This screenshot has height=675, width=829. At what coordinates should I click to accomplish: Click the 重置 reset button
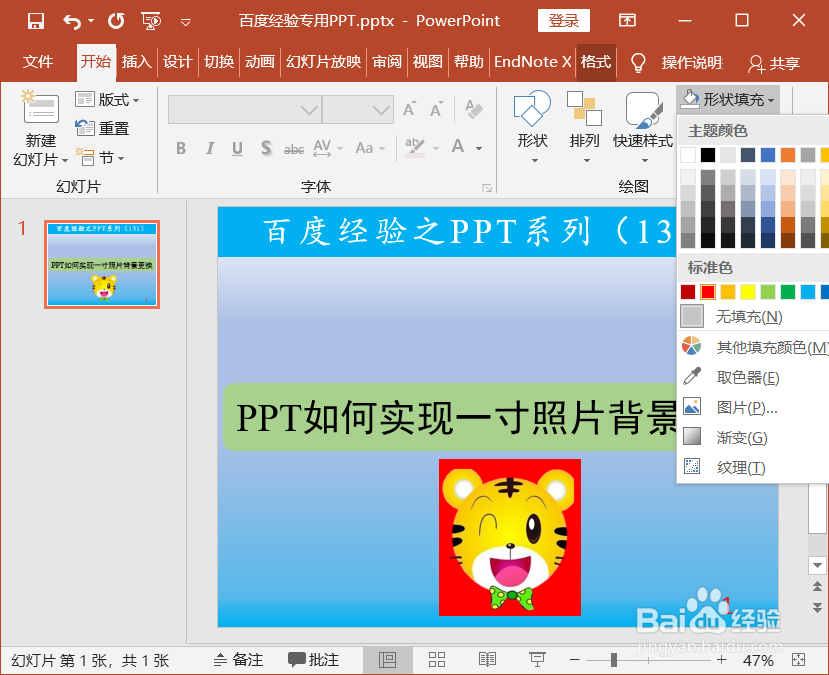pyautogui.click(x=102, y=128)
